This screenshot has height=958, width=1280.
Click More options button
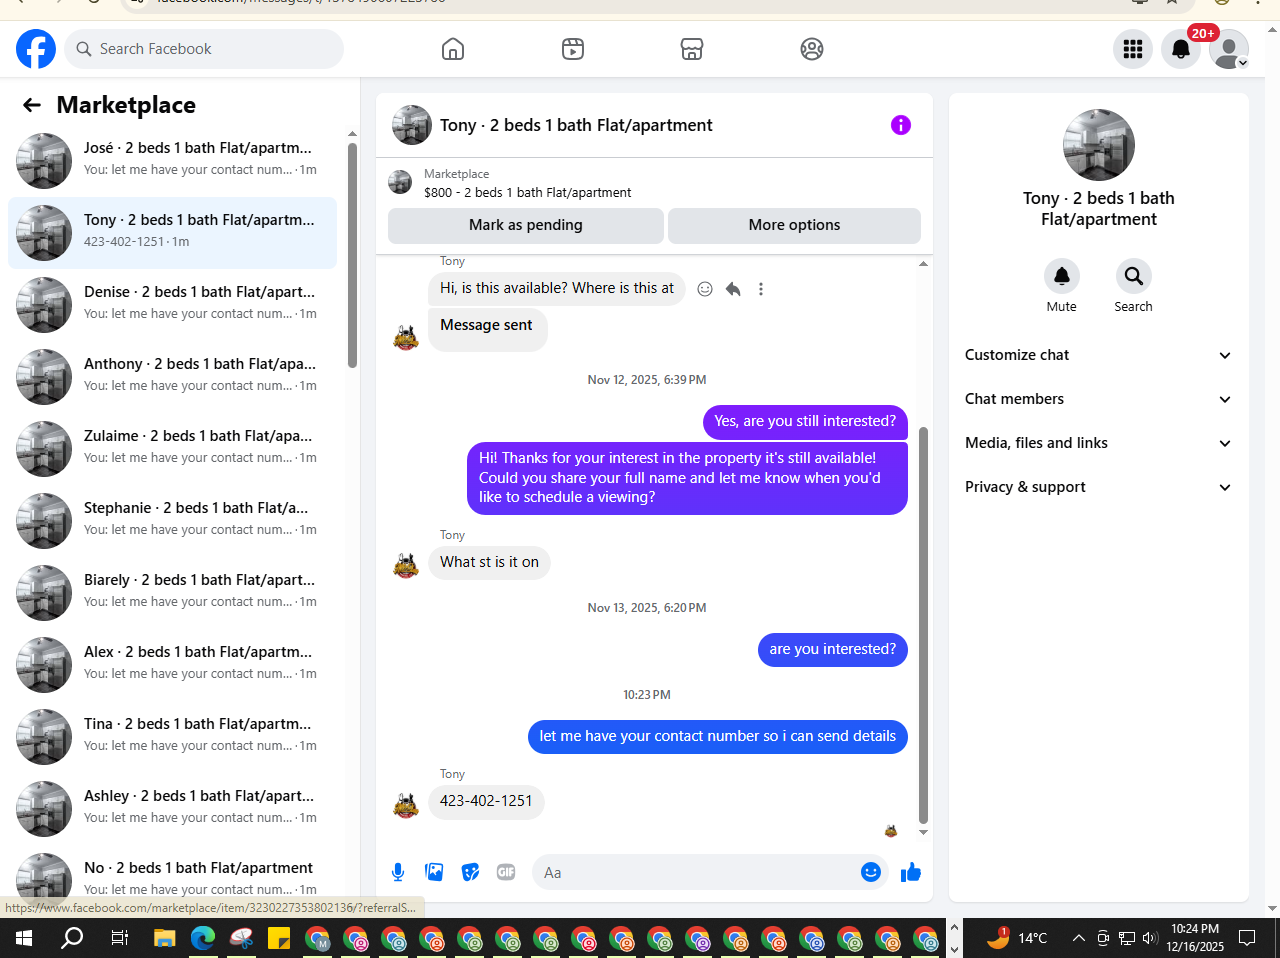point(794,225)
